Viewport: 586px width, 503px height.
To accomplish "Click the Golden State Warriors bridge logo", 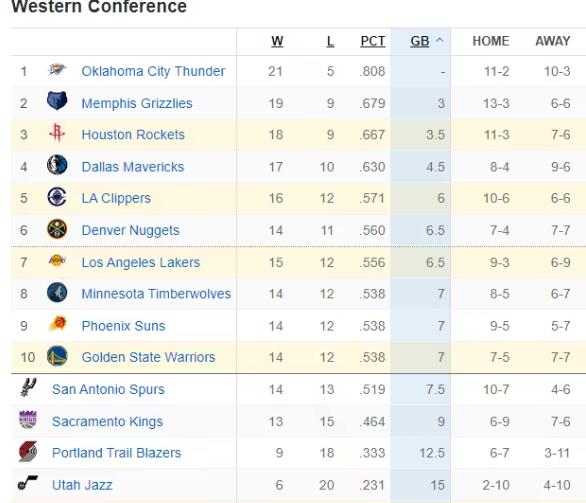I will (x=57, y=356).
